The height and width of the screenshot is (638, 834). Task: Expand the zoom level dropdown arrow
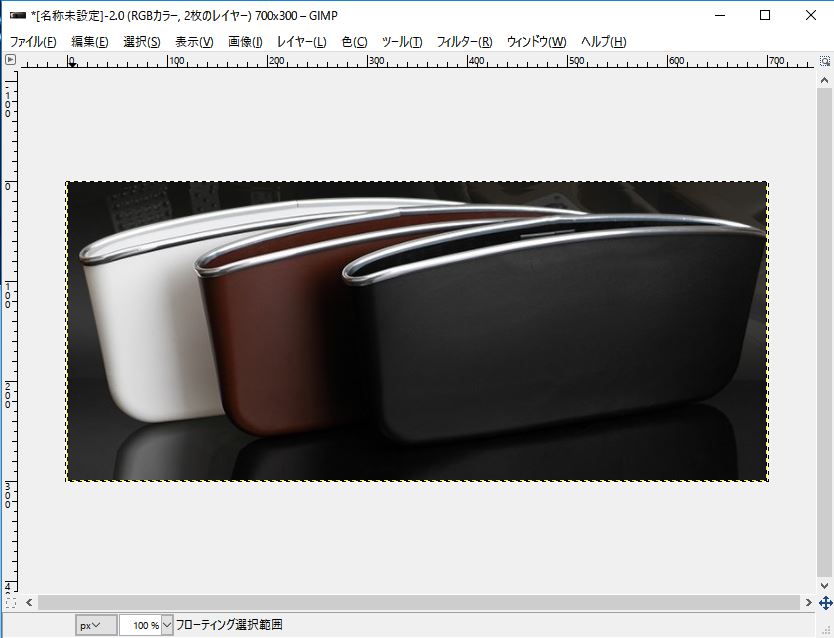(167, 625)
